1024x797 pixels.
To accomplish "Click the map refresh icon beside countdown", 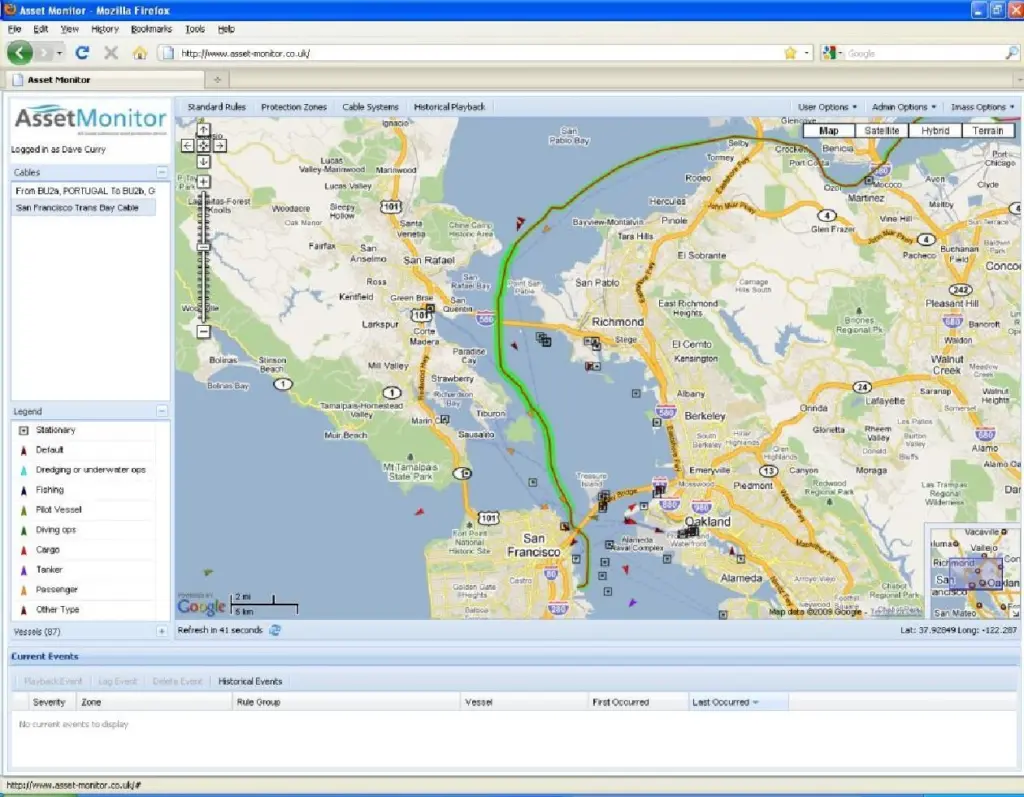I will pos(275,630).
